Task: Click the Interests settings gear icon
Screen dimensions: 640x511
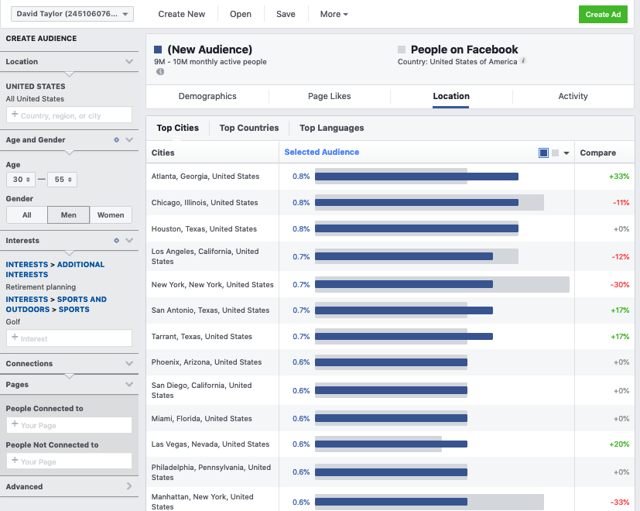Action: pos(116,240)
